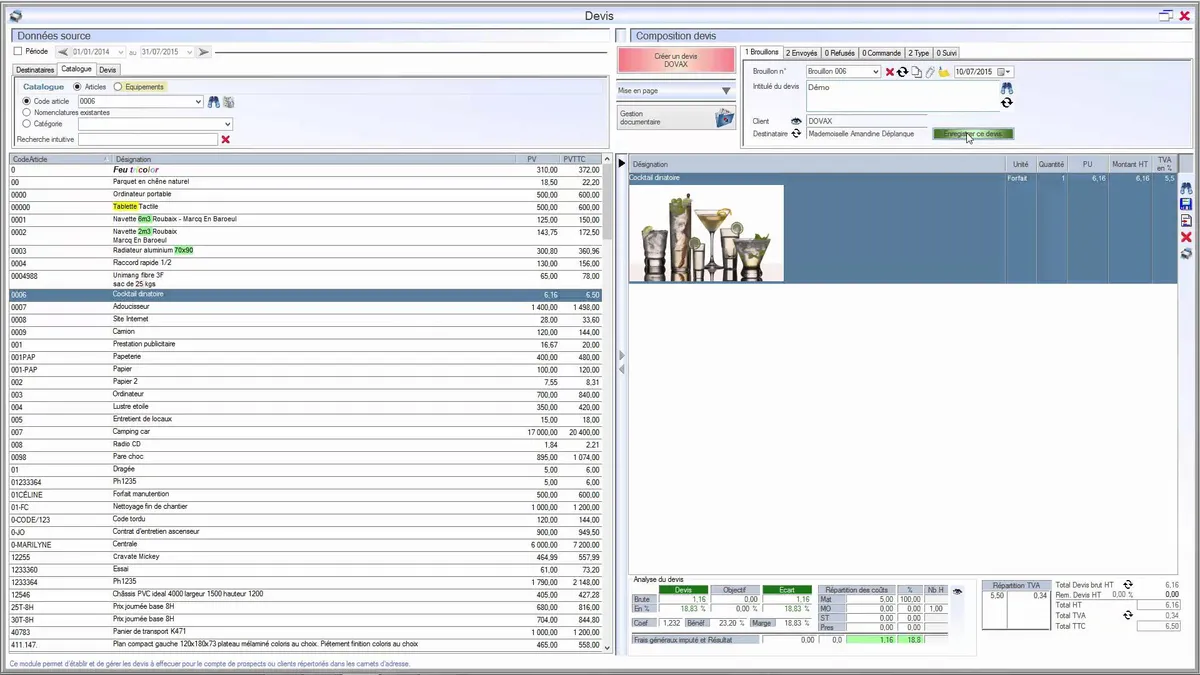Click Créer un devis DOVAX button
The width and height of the screenshot is (1200, 675).
point(676,59)
